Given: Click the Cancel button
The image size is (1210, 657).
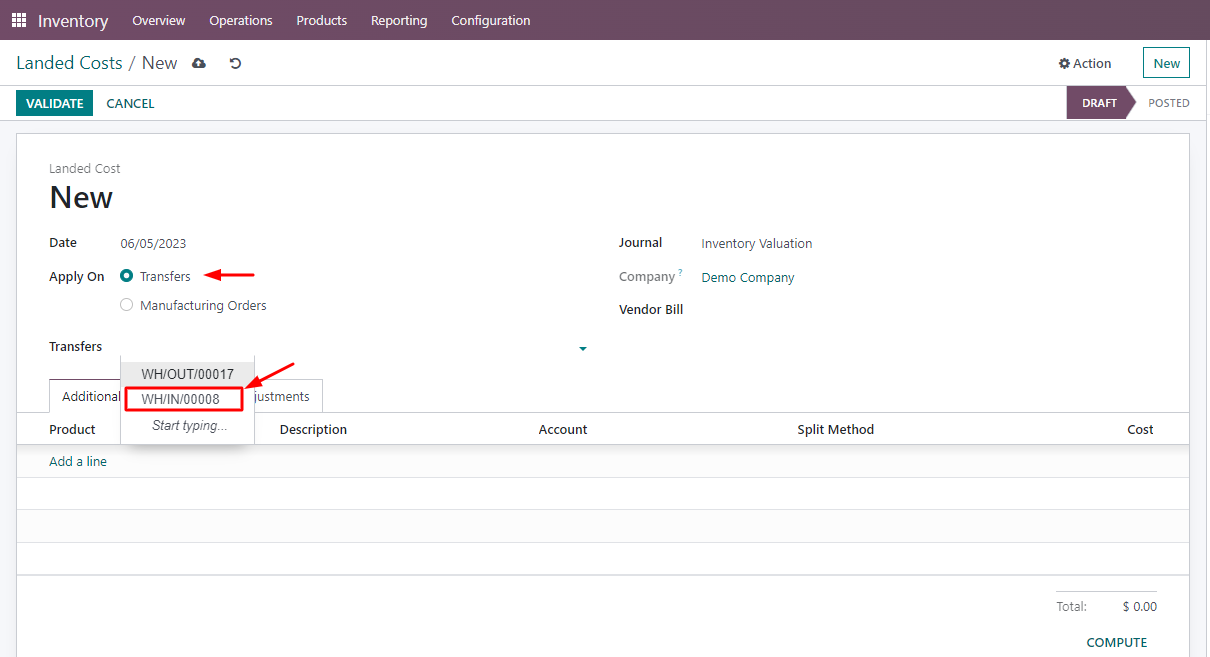Looking at the screenshot, I should (130, 103).
